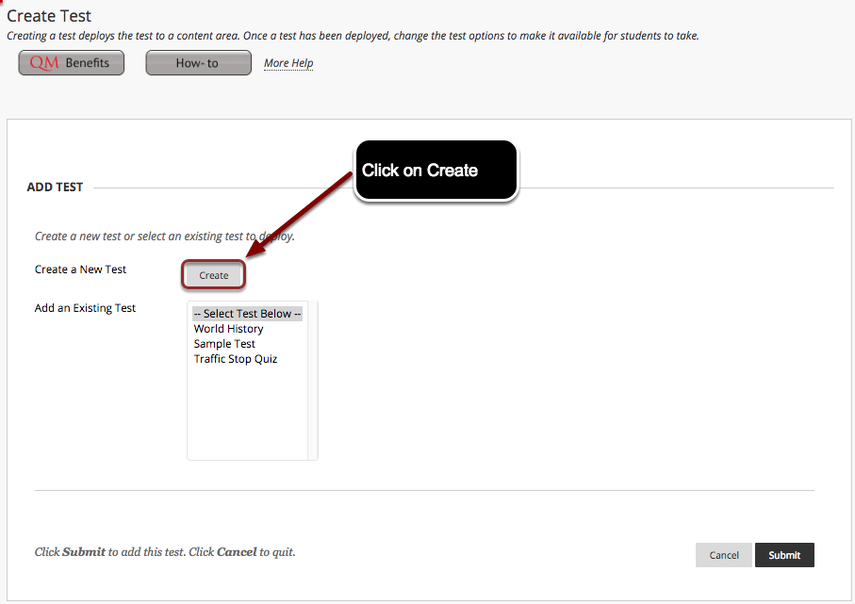Choose Traffic Stop Quiz from the list

[235, 358]
